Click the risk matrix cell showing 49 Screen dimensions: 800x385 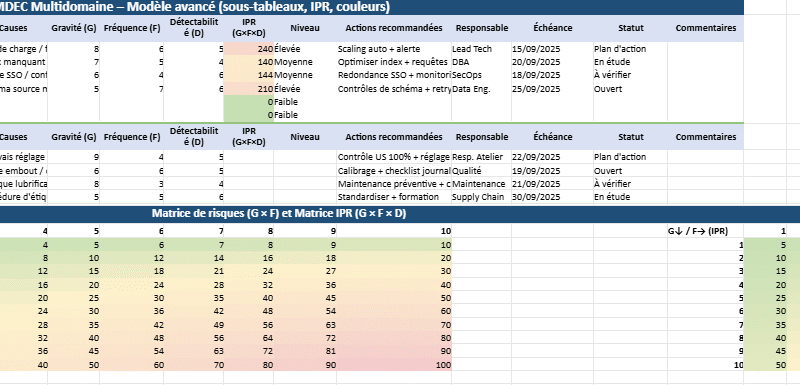click(194, 325)
